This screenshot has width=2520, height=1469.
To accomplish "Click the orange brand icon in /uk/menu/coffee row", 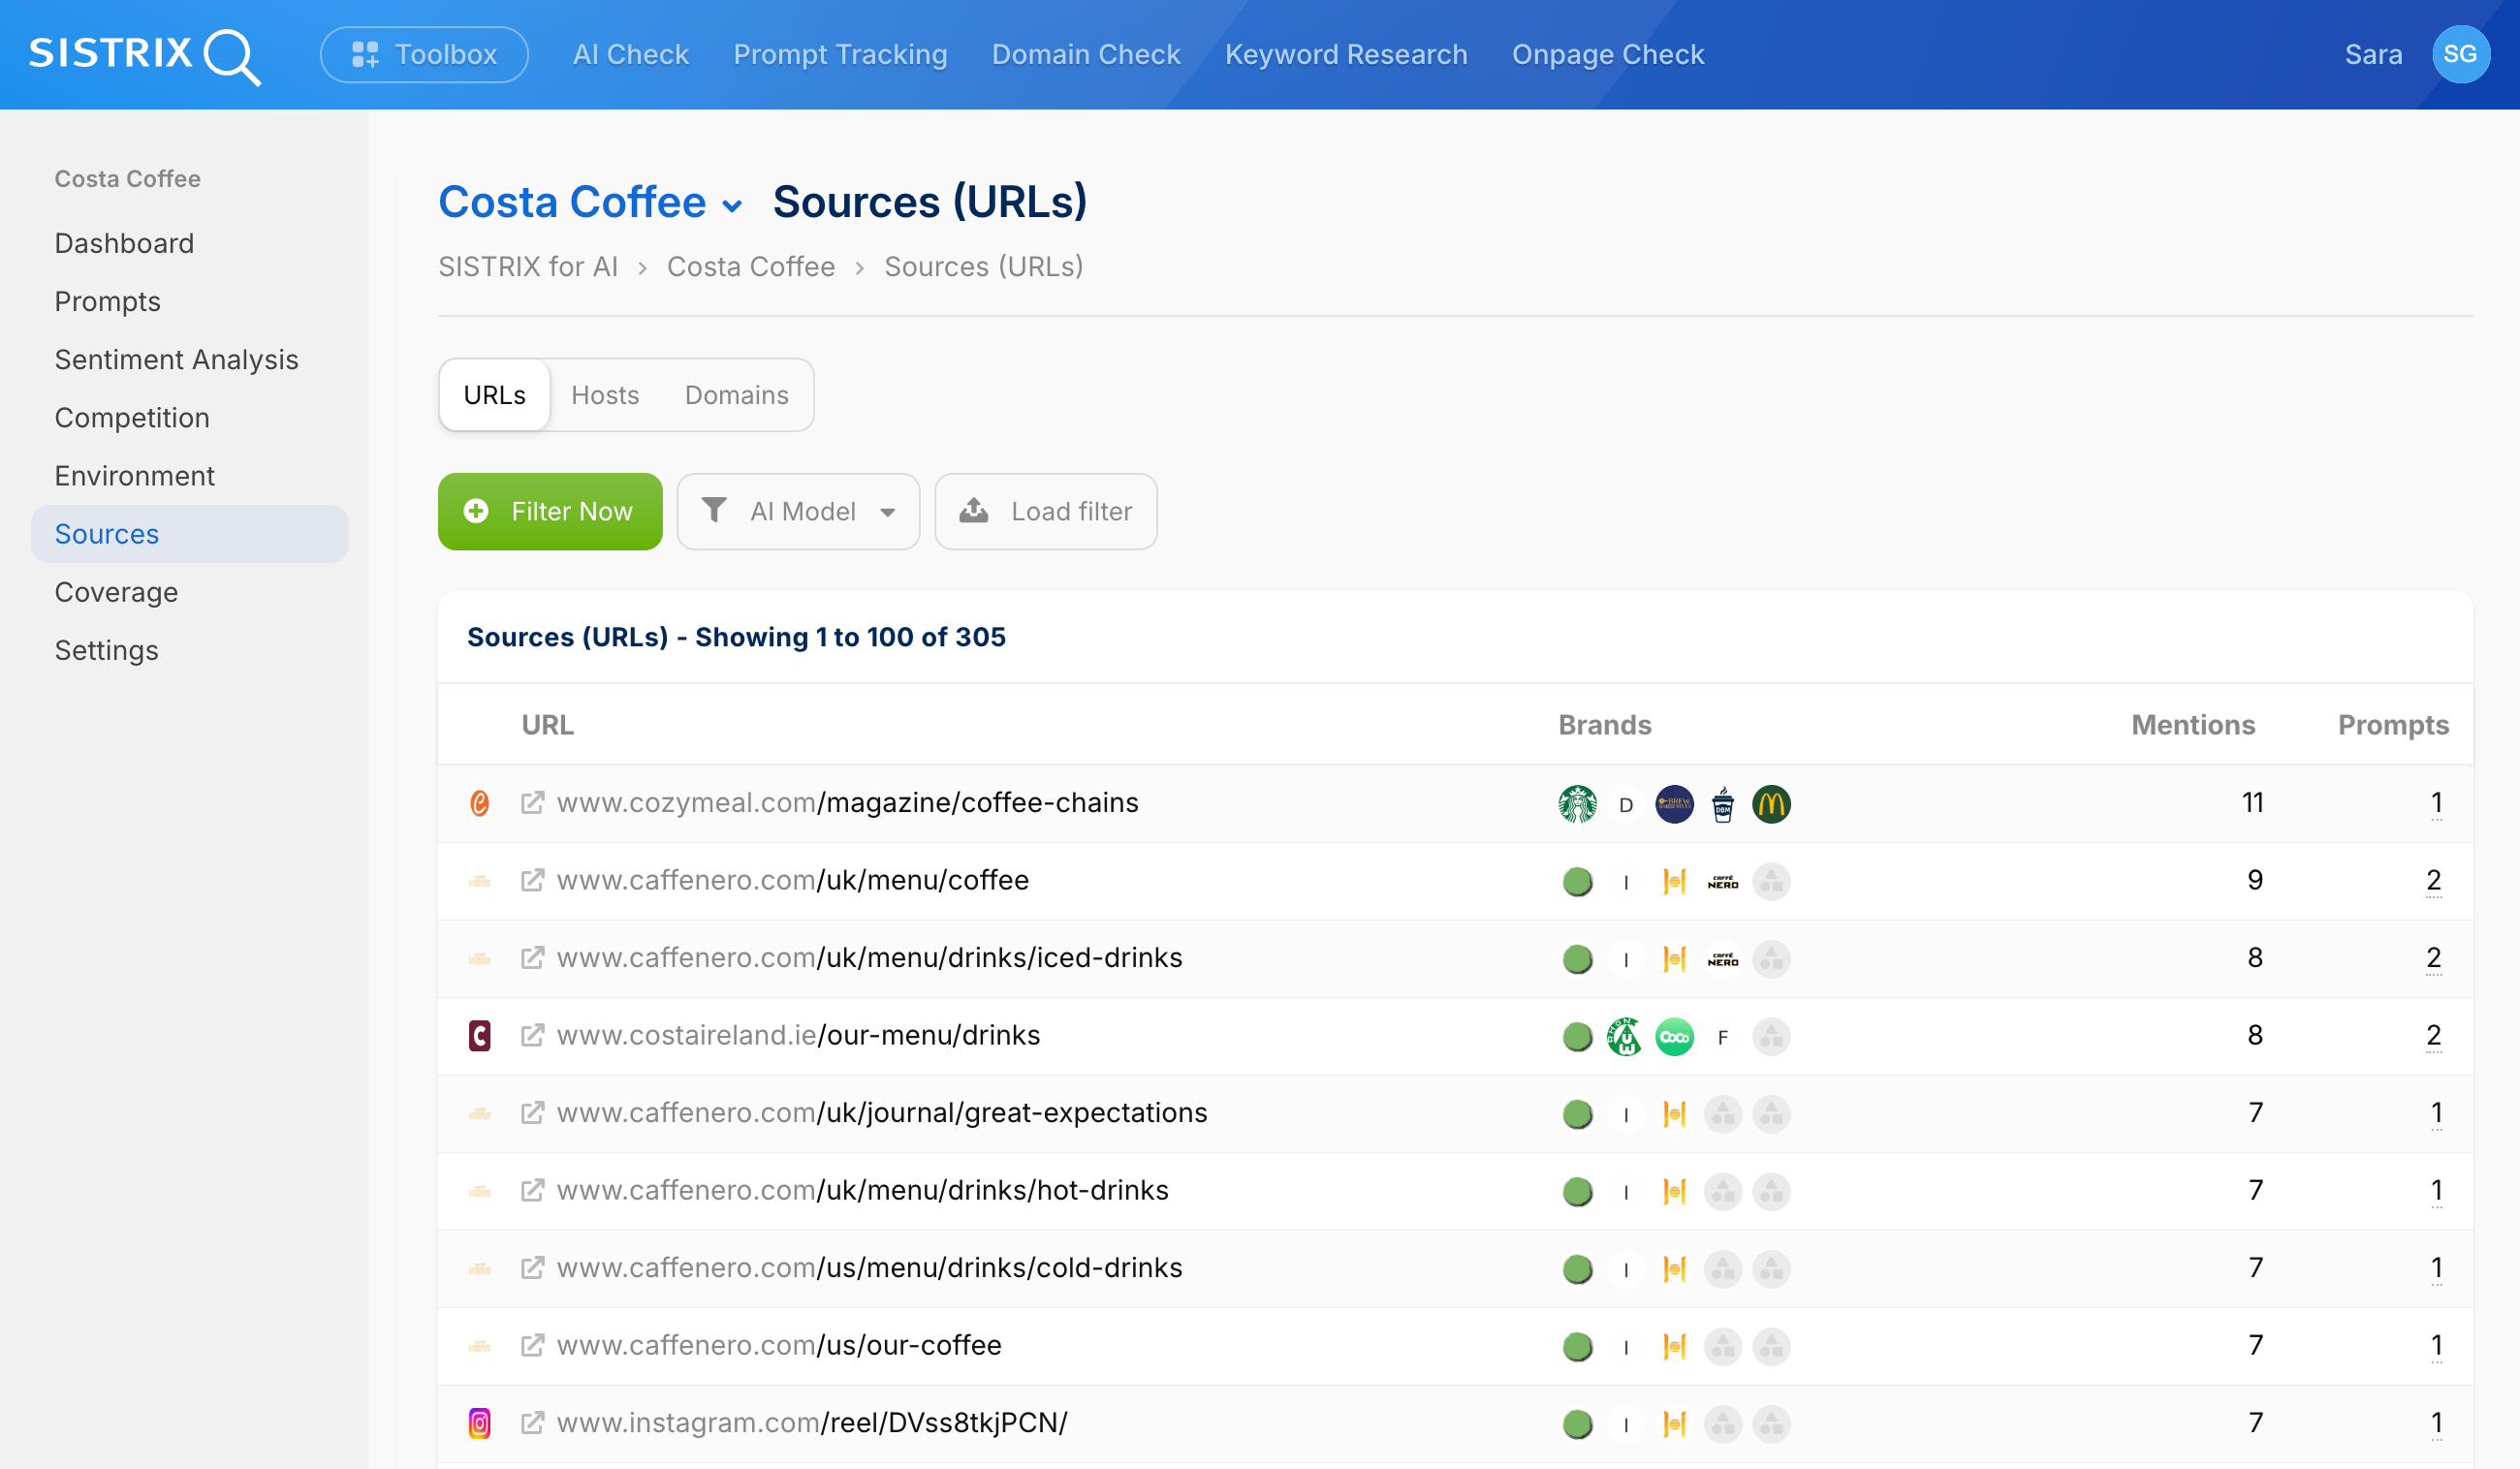I will 1674,882.
